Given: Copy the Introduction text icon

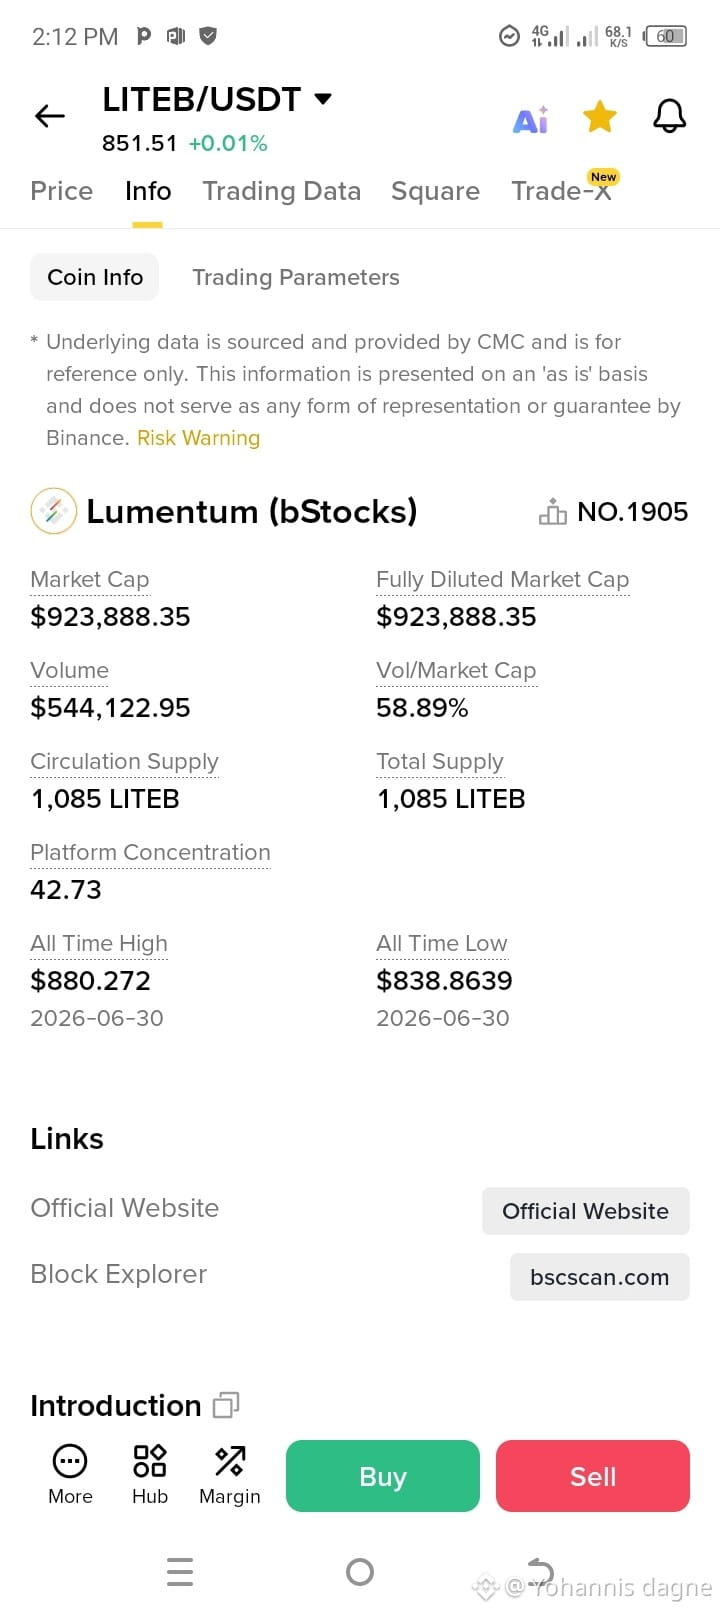Looking at the screenshot, I should pyautogui.click(x=226, y=1405).
